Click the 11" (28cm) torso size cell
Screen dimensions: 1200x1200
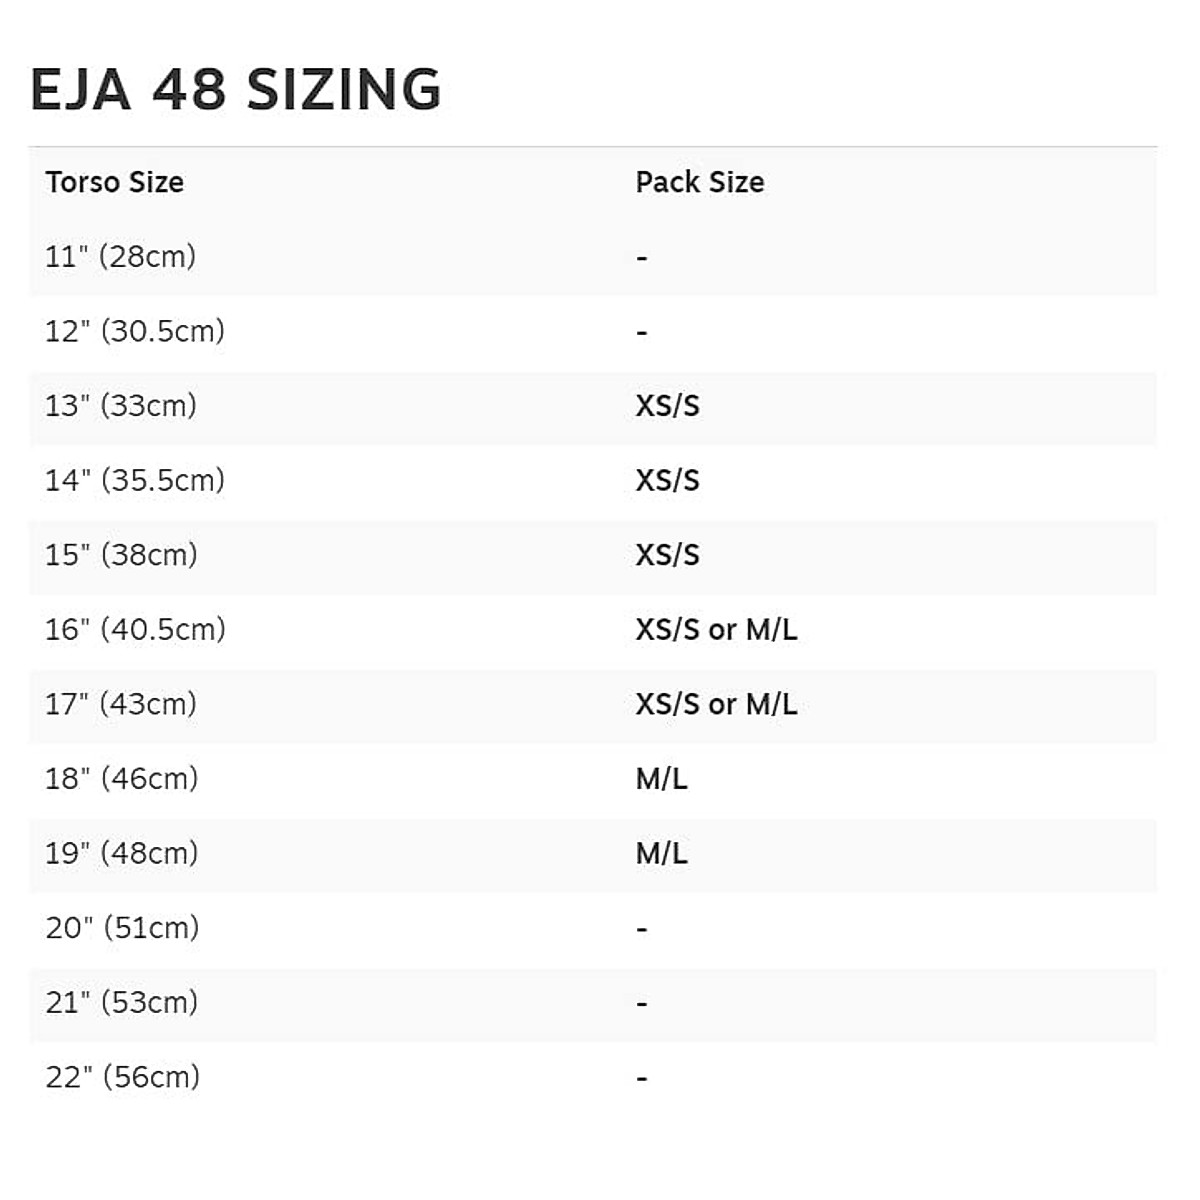click(x=120, y=257)
